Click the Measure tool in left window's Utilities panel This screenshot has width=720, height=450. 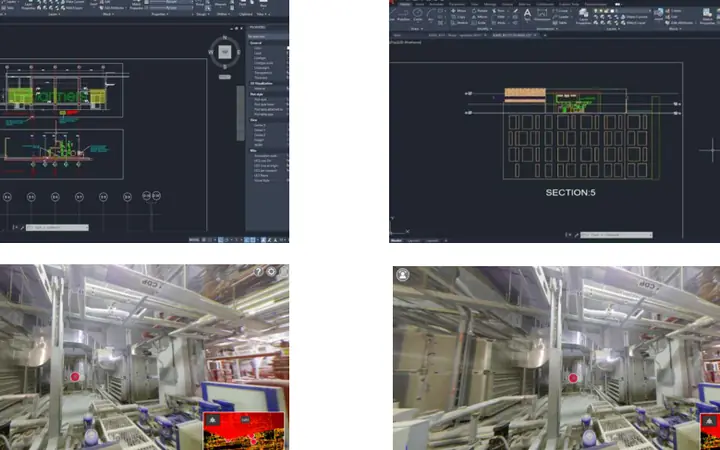(x=220, y=4)
